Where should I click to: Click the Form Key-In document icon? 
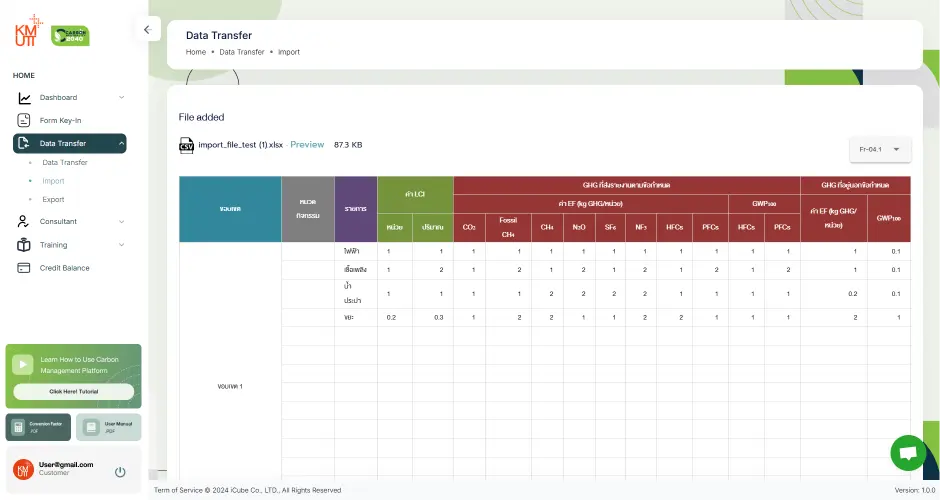point(24,121)
